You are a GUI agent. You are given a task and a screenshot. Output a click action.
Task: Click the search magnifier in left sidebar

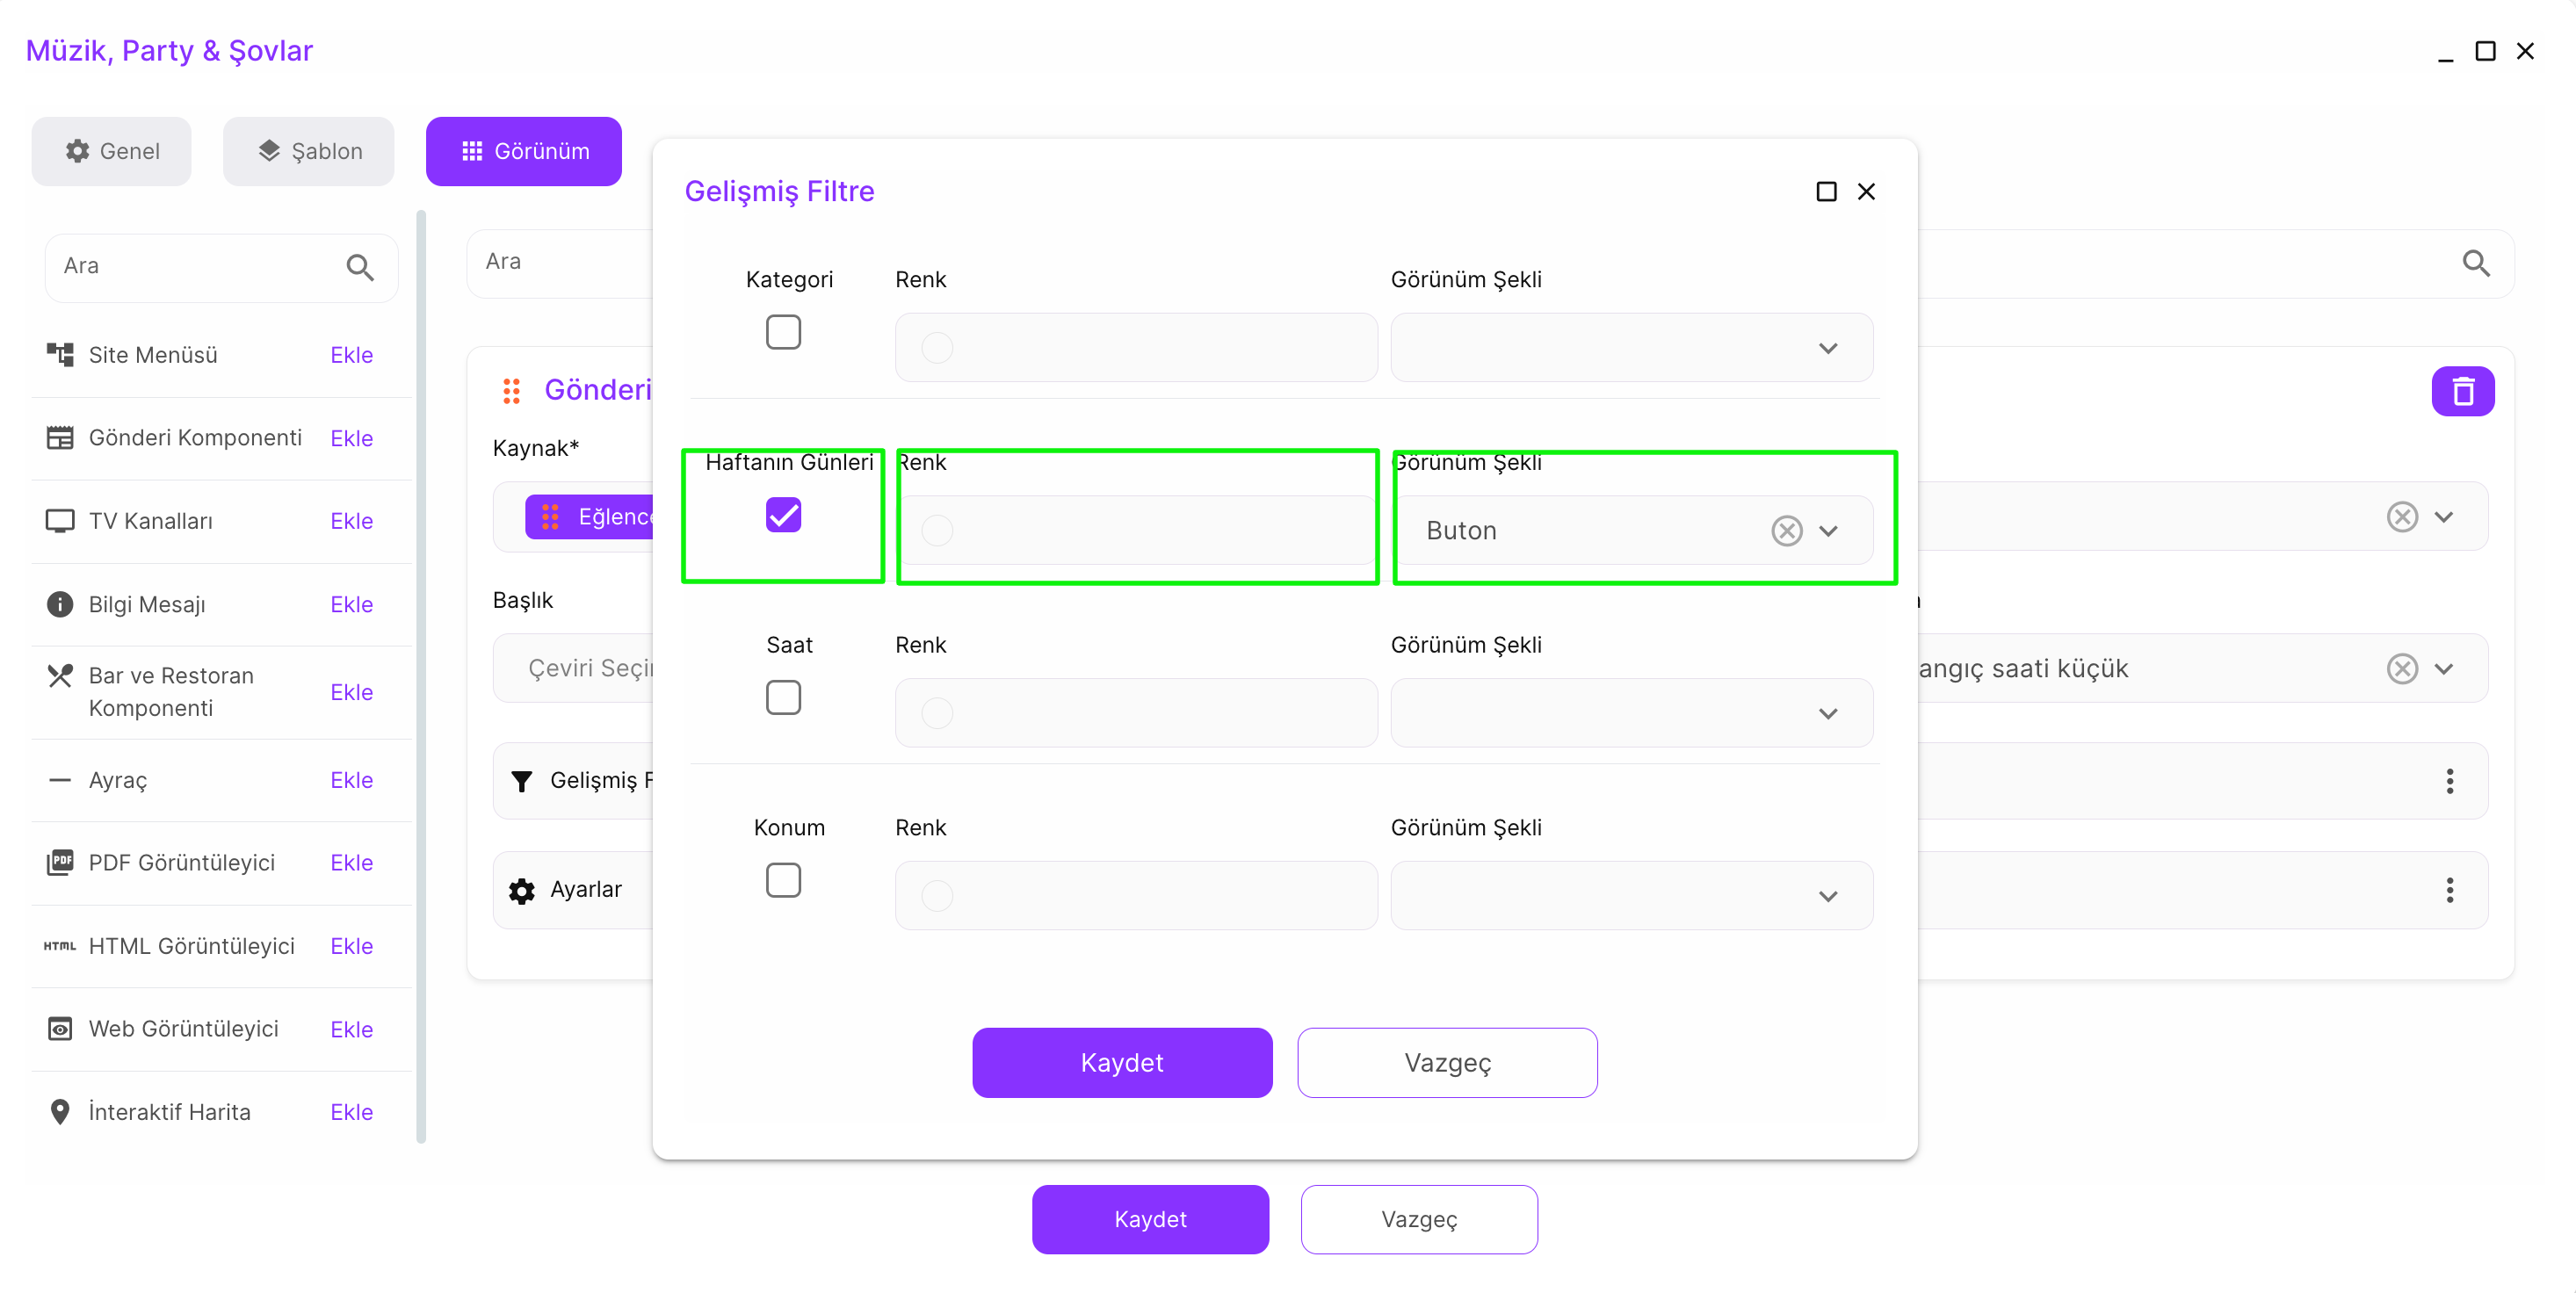pyautogui.click(x=360, y=267)
